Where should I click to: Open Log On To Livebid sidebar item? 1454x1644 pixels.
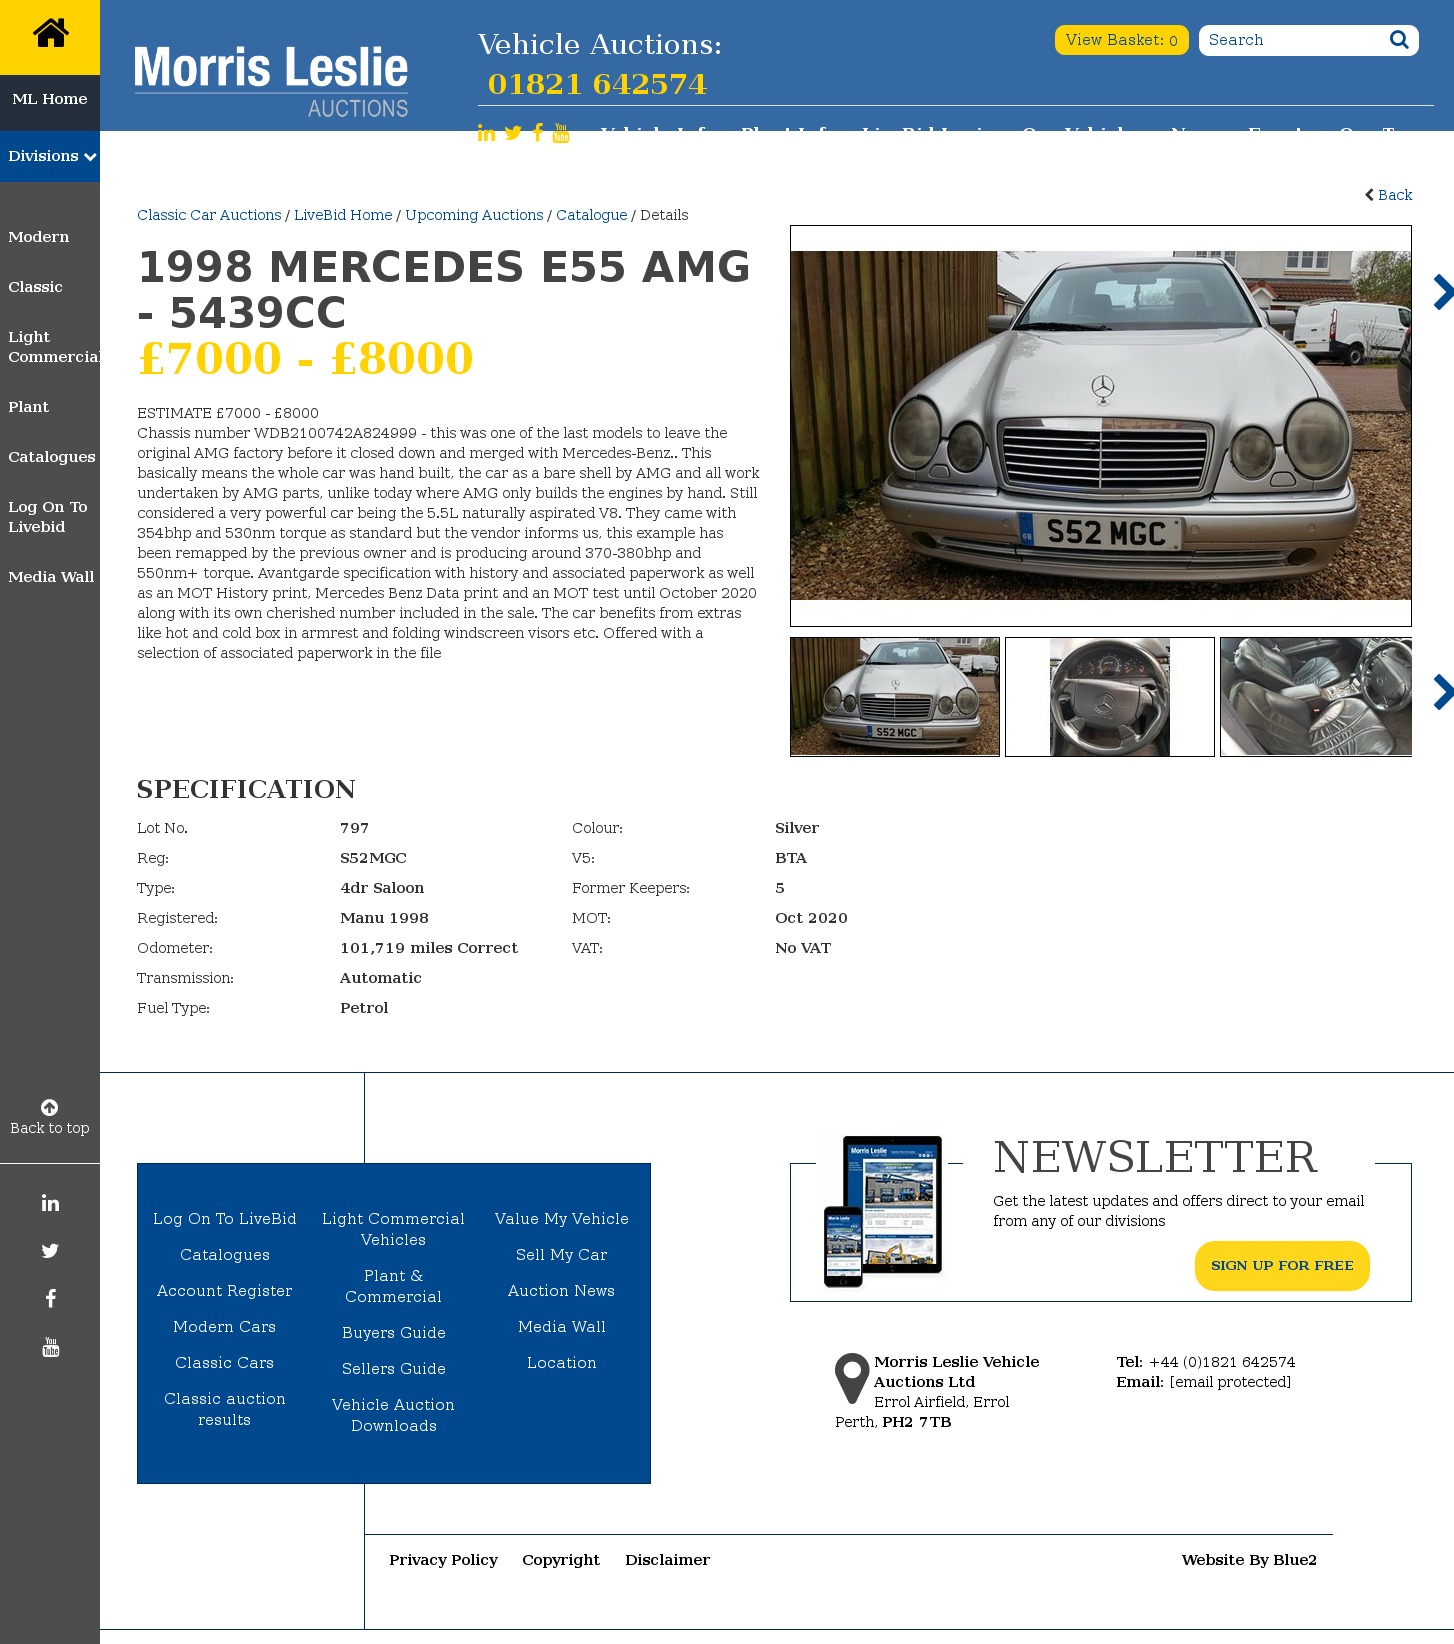click(x=47, y=517)
